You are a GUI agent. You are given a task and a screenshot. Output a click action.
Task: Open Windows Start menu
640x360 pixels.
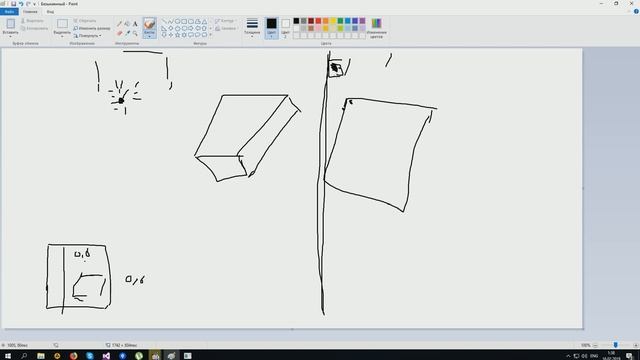[x=8, y=356]
